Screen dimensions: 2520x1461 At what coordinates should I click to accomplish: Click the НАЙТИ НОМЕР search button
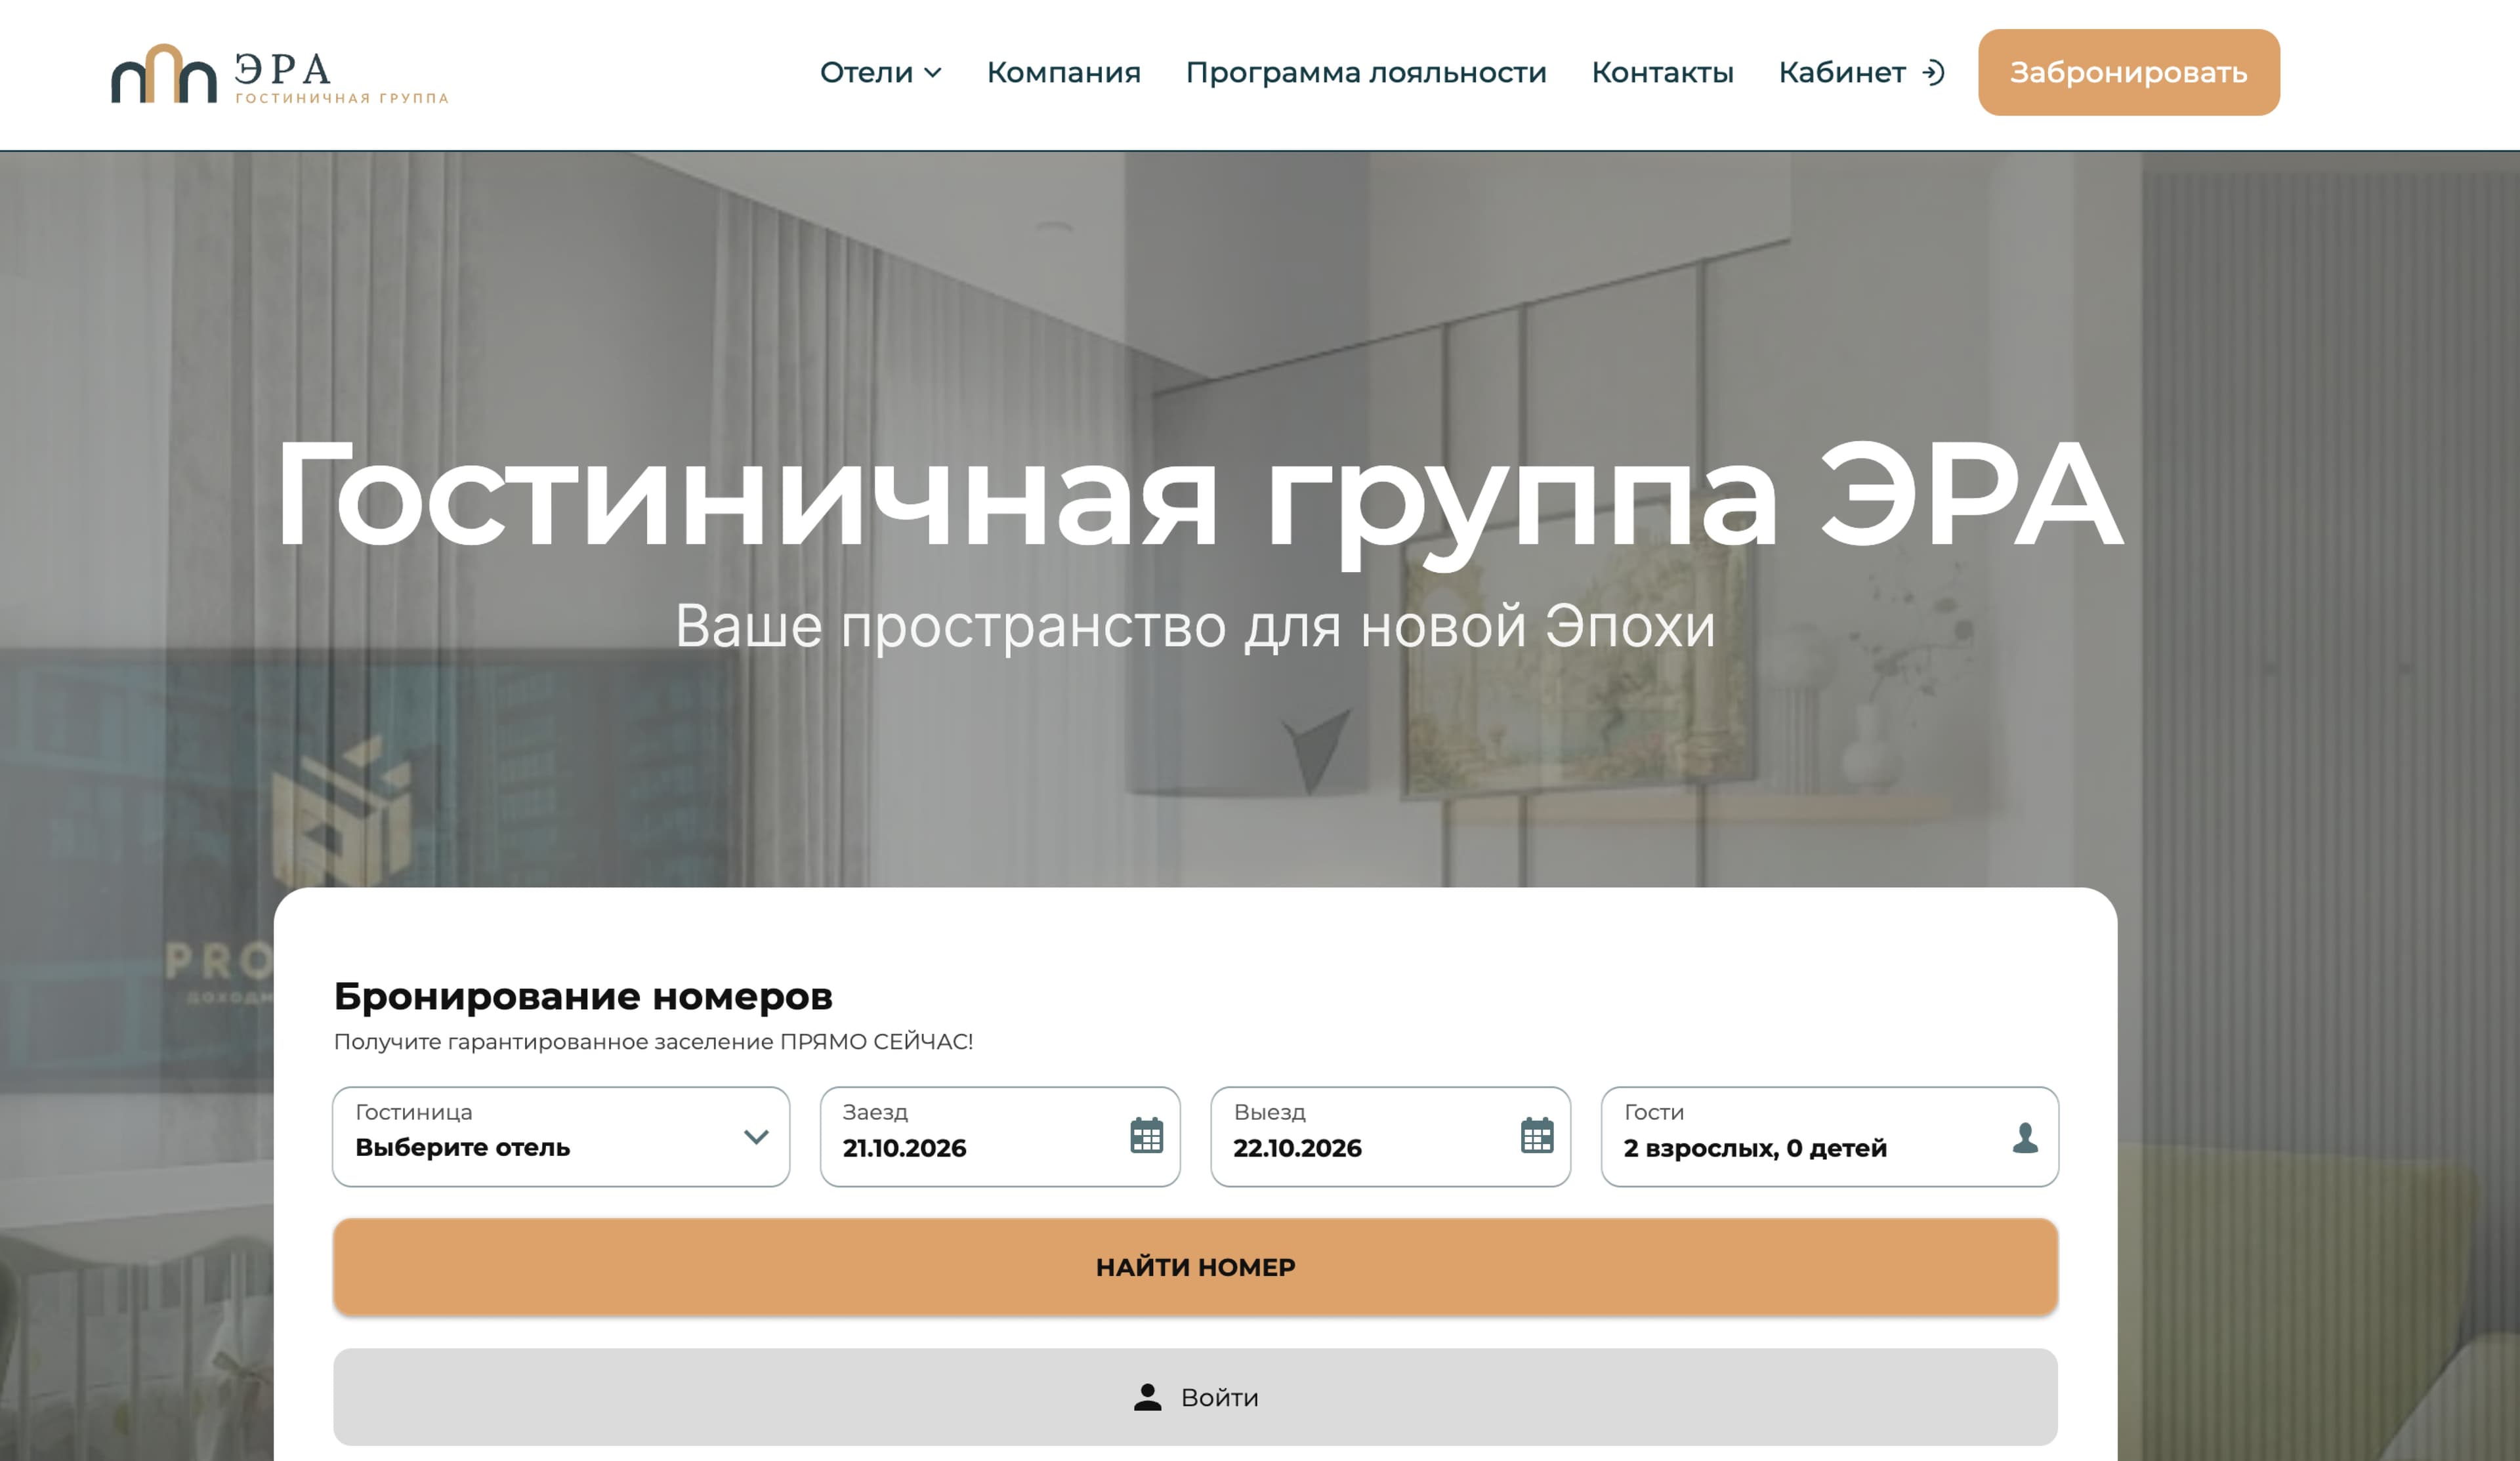click(1195, 1266)
